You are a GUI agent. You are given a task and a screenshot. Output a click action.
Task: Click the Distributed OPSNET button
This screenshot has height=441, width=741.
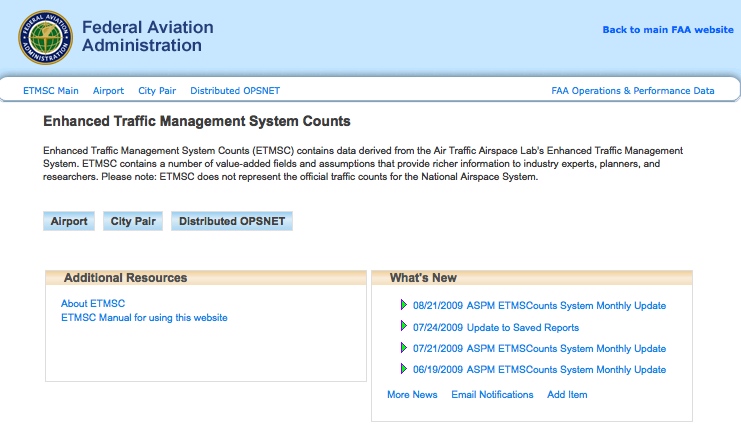232,221
